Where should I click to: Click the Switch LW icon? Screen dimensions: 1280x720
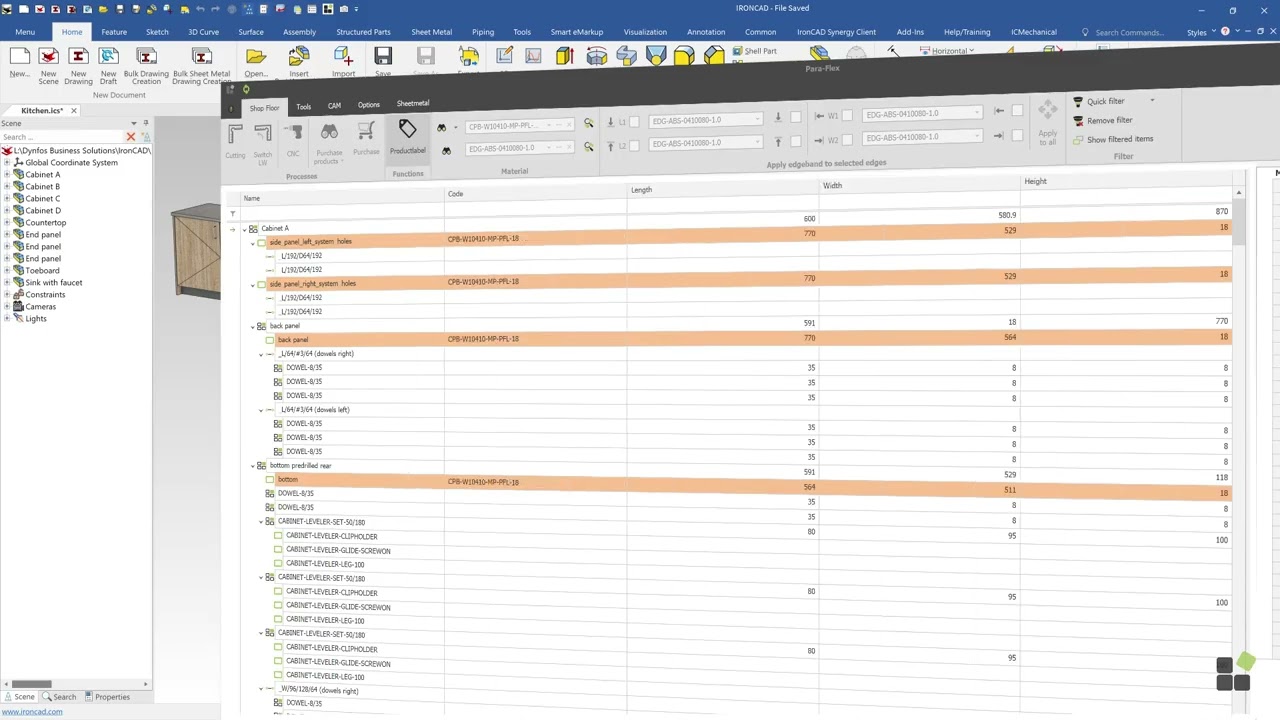pos(262,133)
